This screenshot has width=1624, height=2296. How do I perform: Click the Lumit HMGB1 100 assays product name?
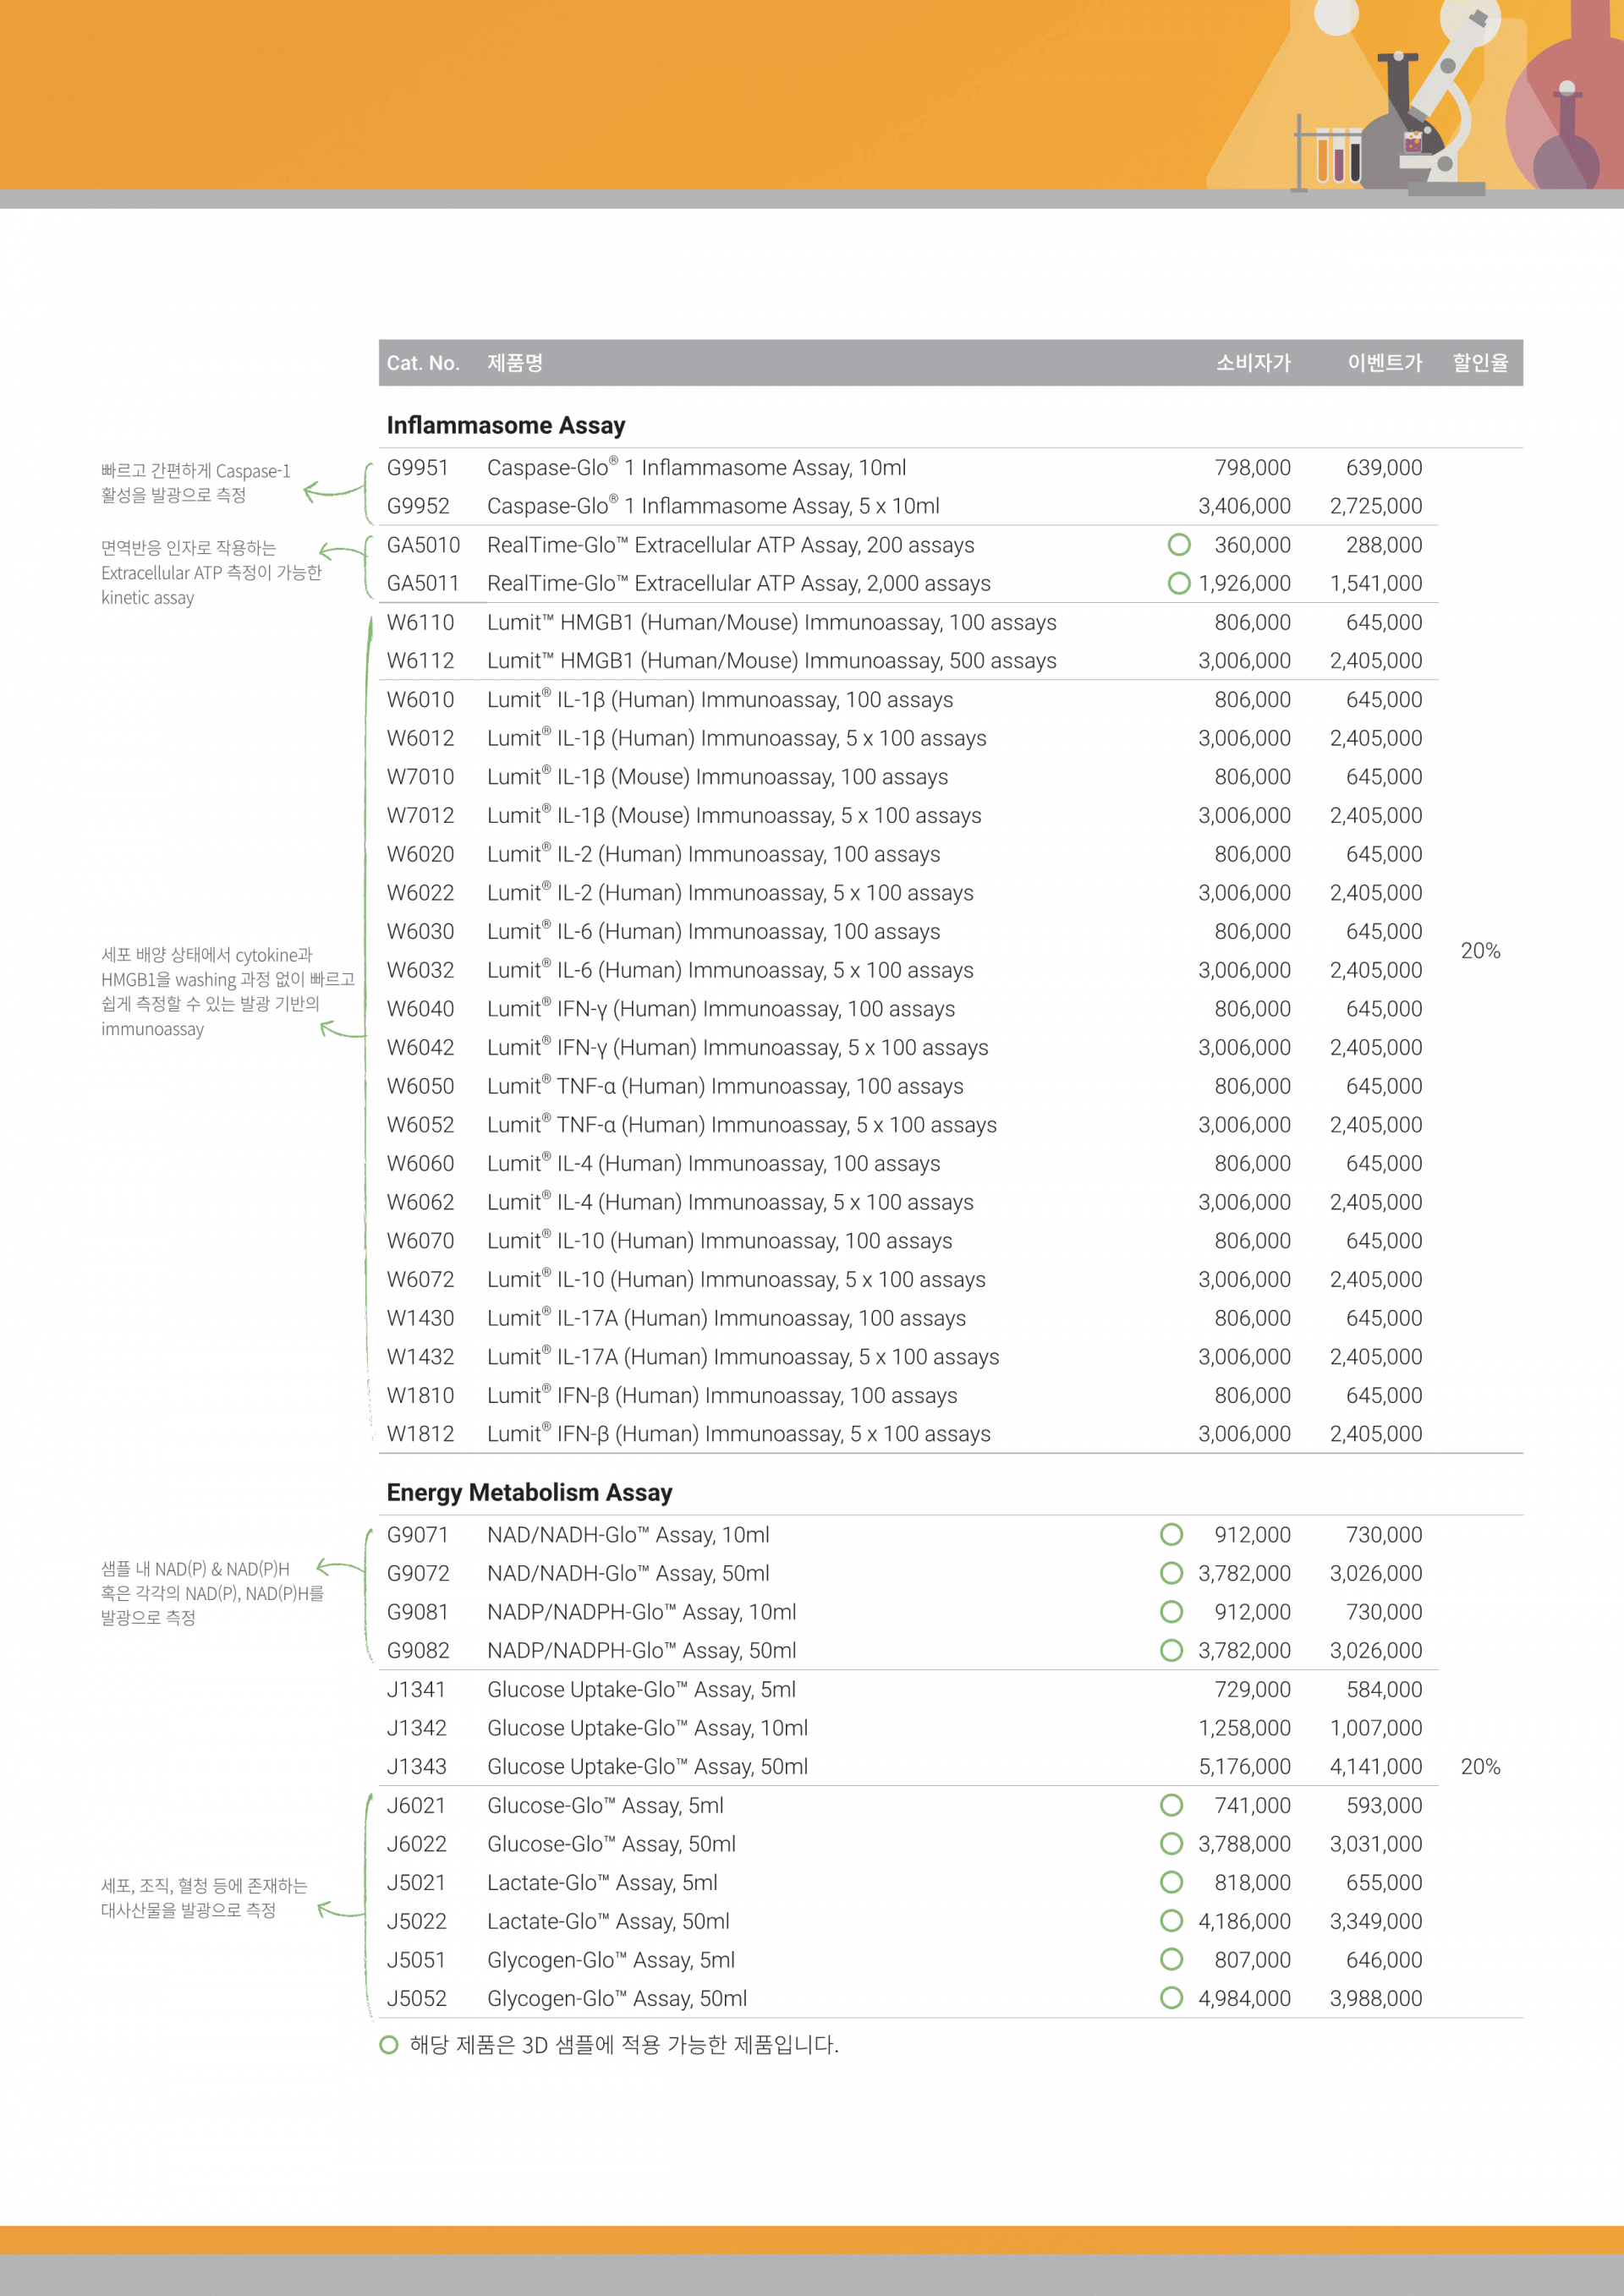tap(771, 623)
